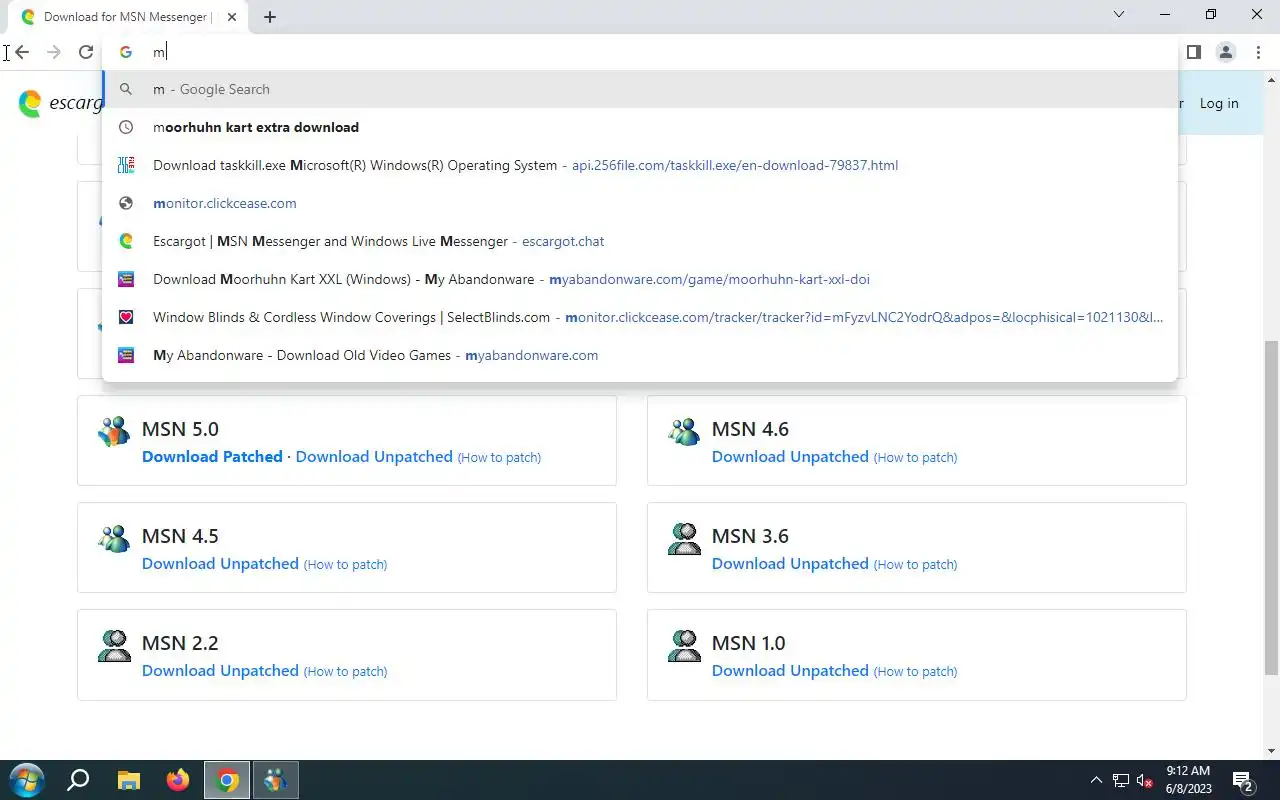Close the Download for MSN Messenger tab
Viewport: 1280px width, 800px height.
pyautogui.click(x=232, y=17)
